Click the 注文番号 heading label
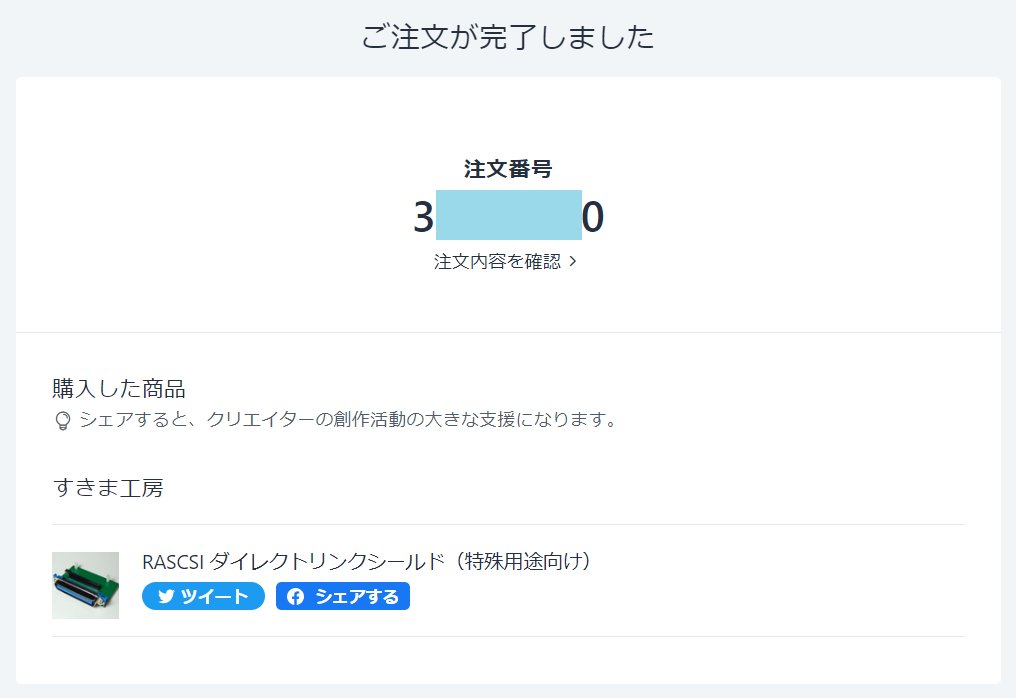The width and height of the screenshot is (1016, 698). 508,169
